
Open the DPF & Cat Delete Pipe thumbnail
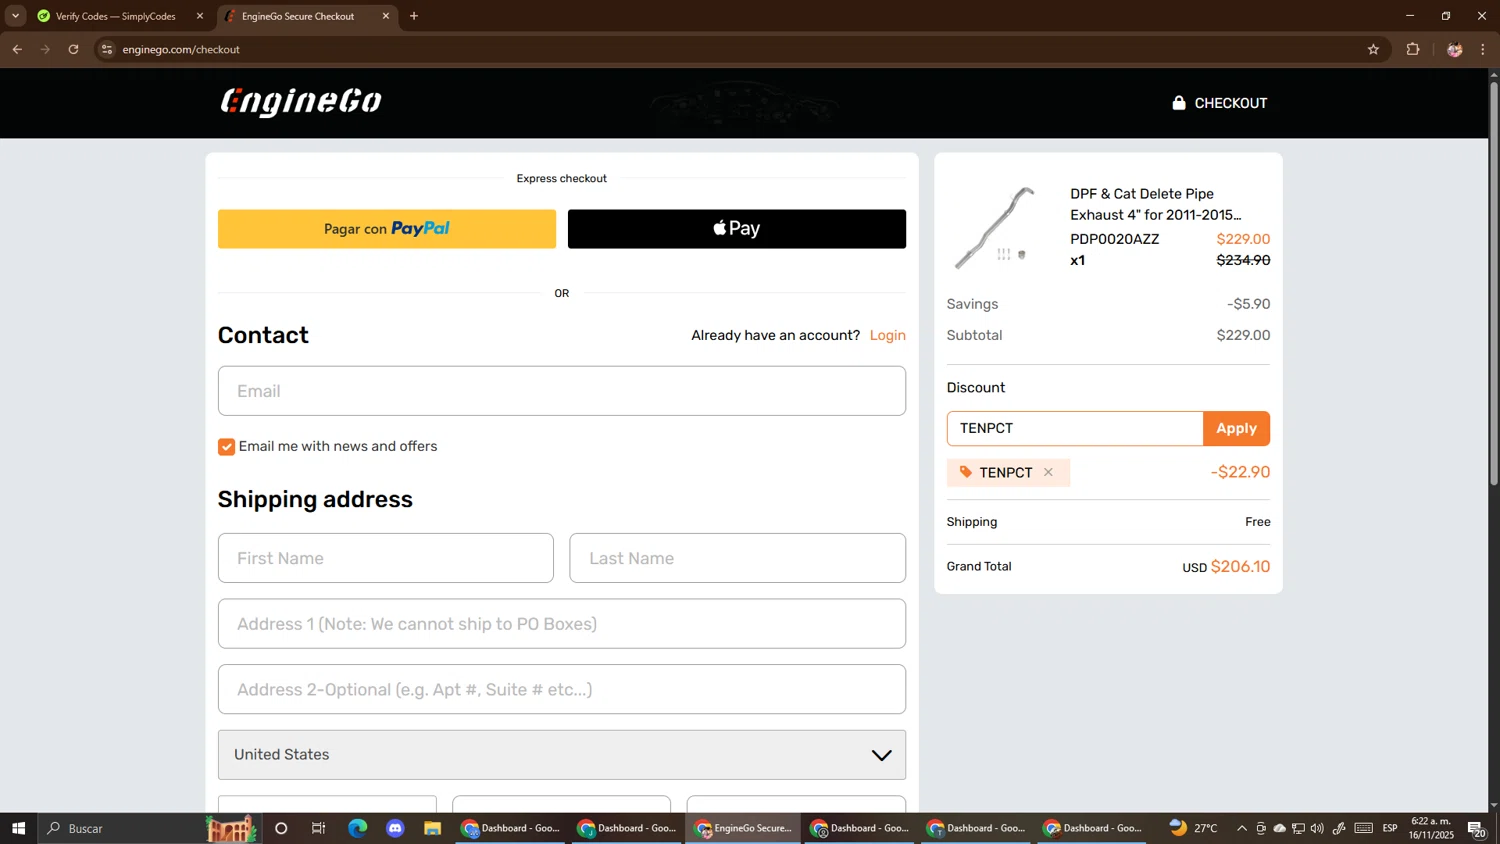995,228
